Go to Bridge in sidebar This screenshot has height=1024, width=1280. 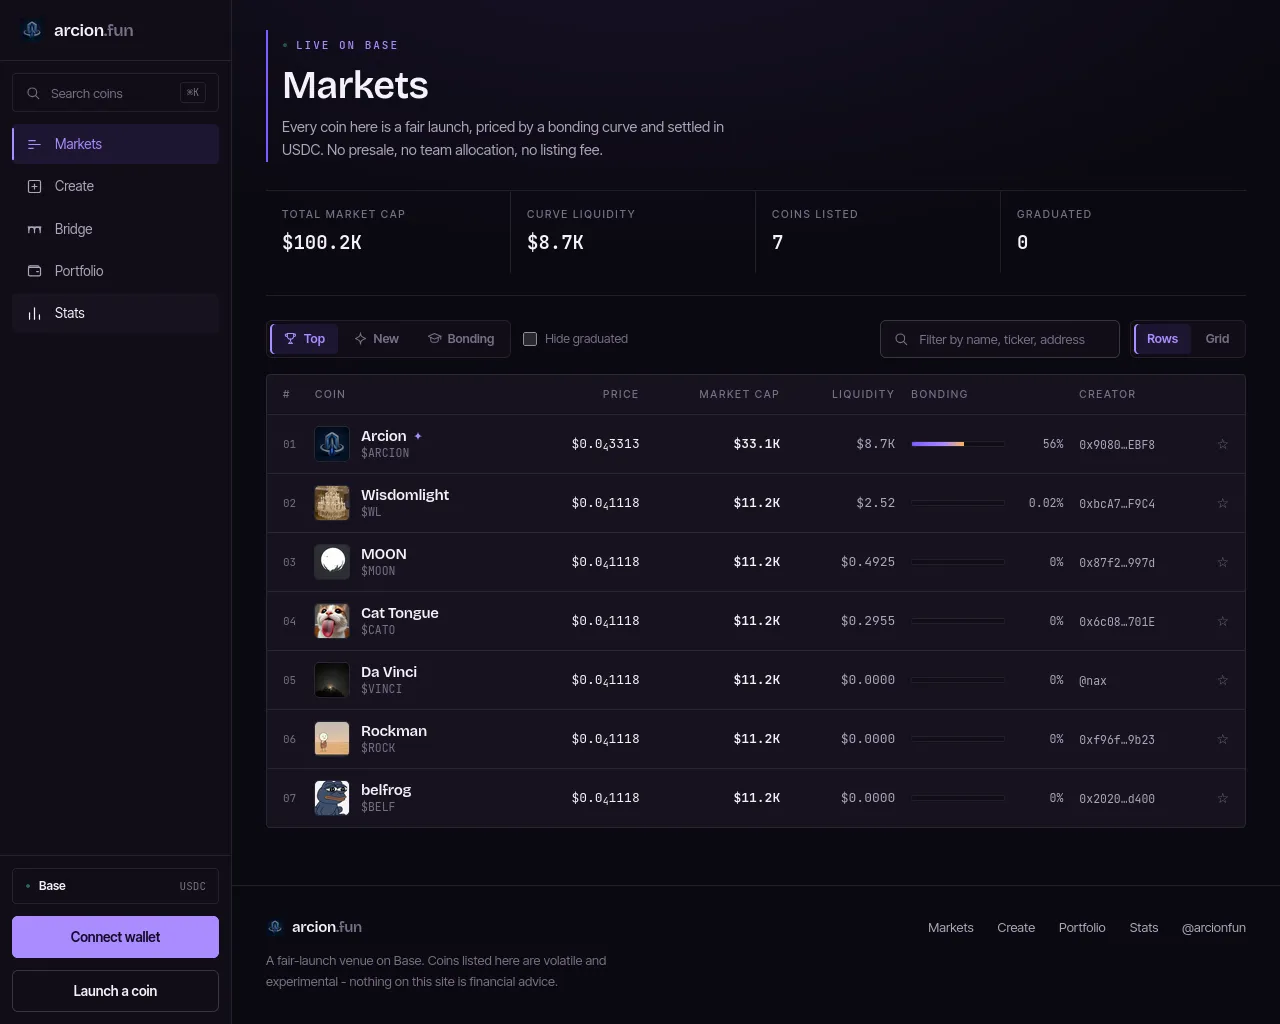click(x=116, y=229)
